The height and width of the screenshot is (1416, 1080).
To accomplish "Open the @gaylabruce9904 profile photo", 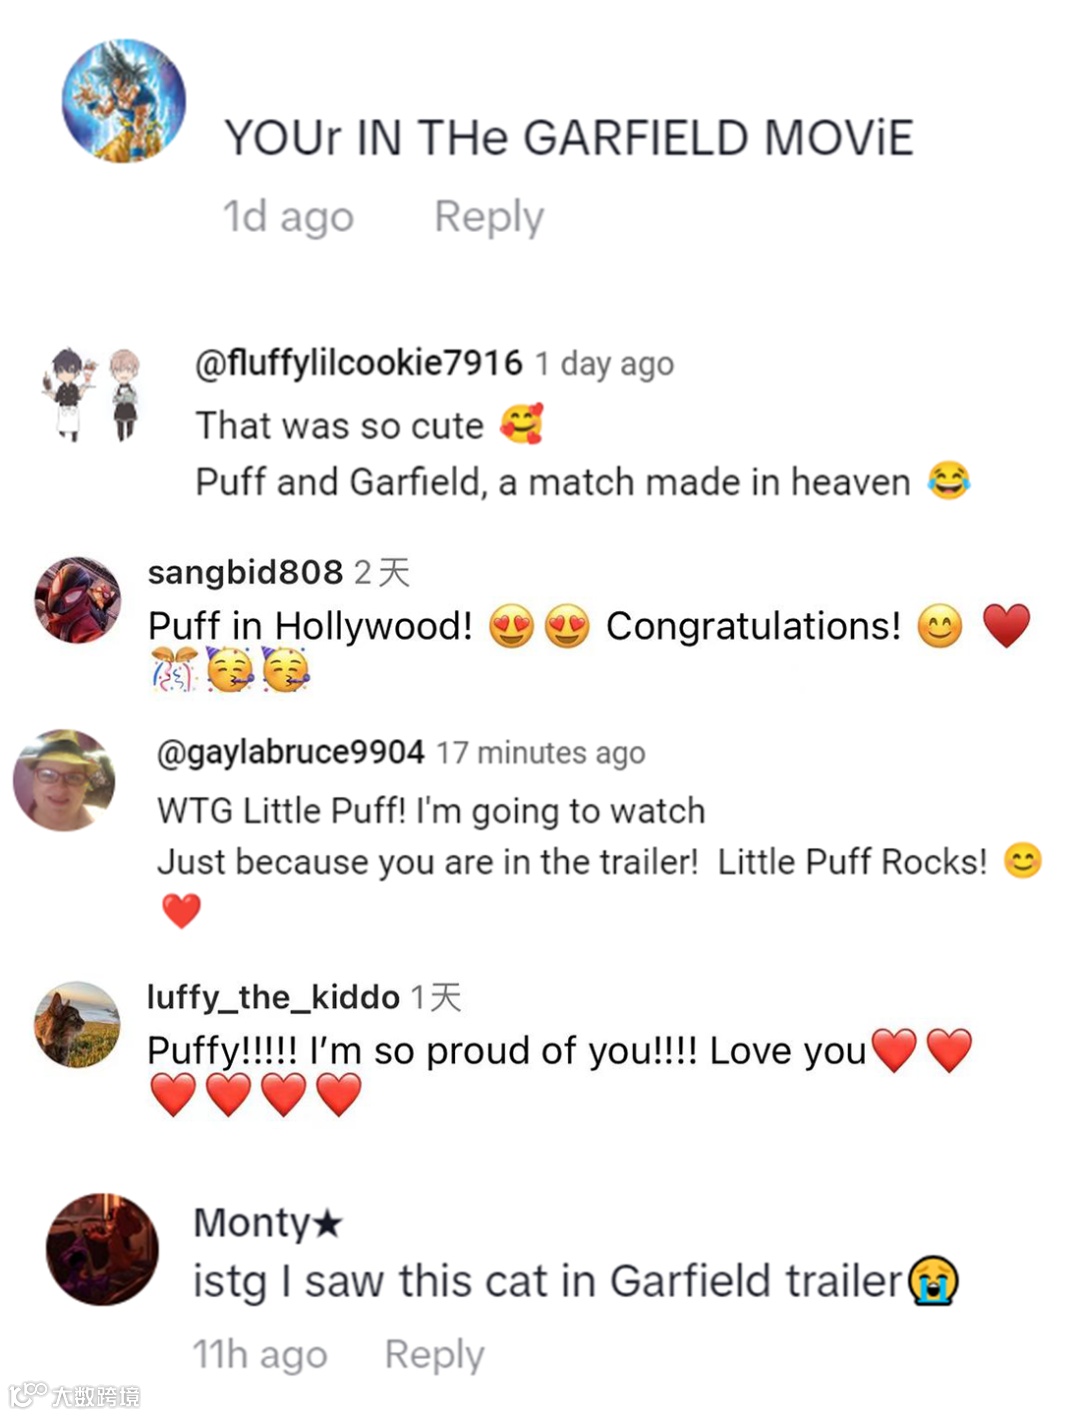I will pos(64,780).
